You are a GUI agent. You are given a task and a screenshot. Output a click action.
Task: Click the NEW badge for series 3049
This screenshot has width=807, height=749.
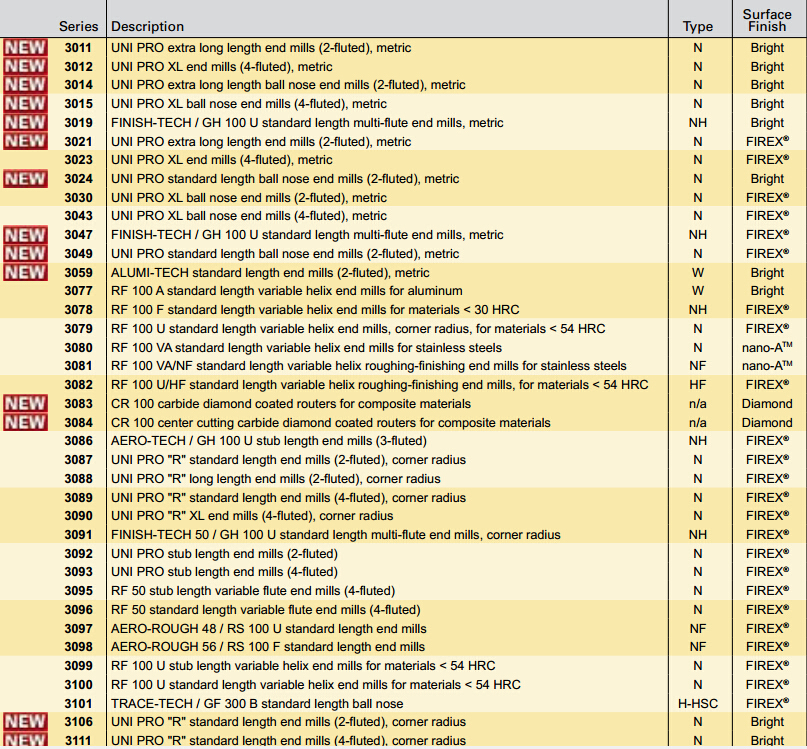pos(25,253)
